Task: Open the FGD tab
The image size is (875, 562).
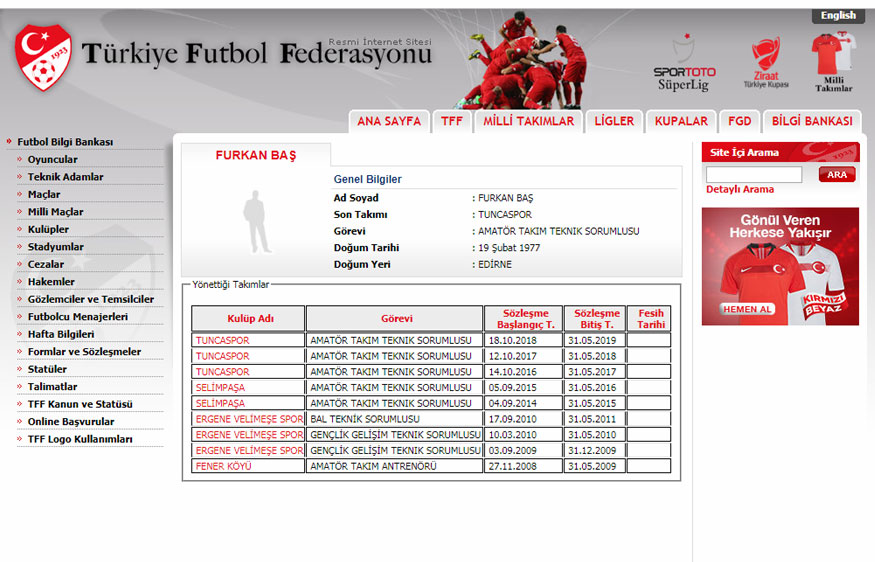Action: (739, 121)
